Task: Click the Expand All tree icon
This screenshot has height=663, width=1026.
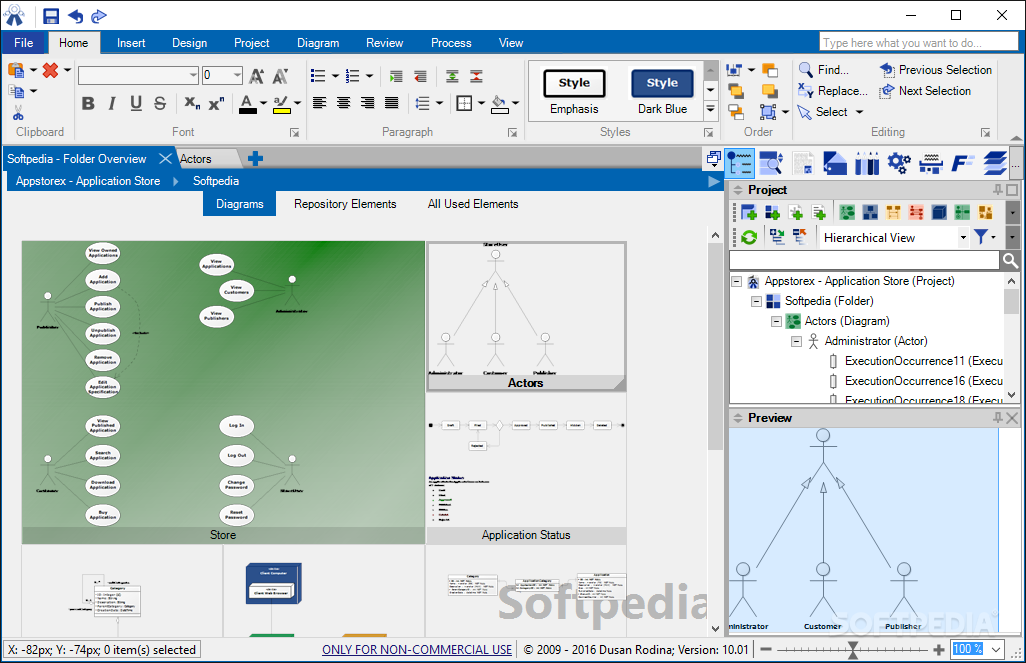Action: (x=777, y=236)
